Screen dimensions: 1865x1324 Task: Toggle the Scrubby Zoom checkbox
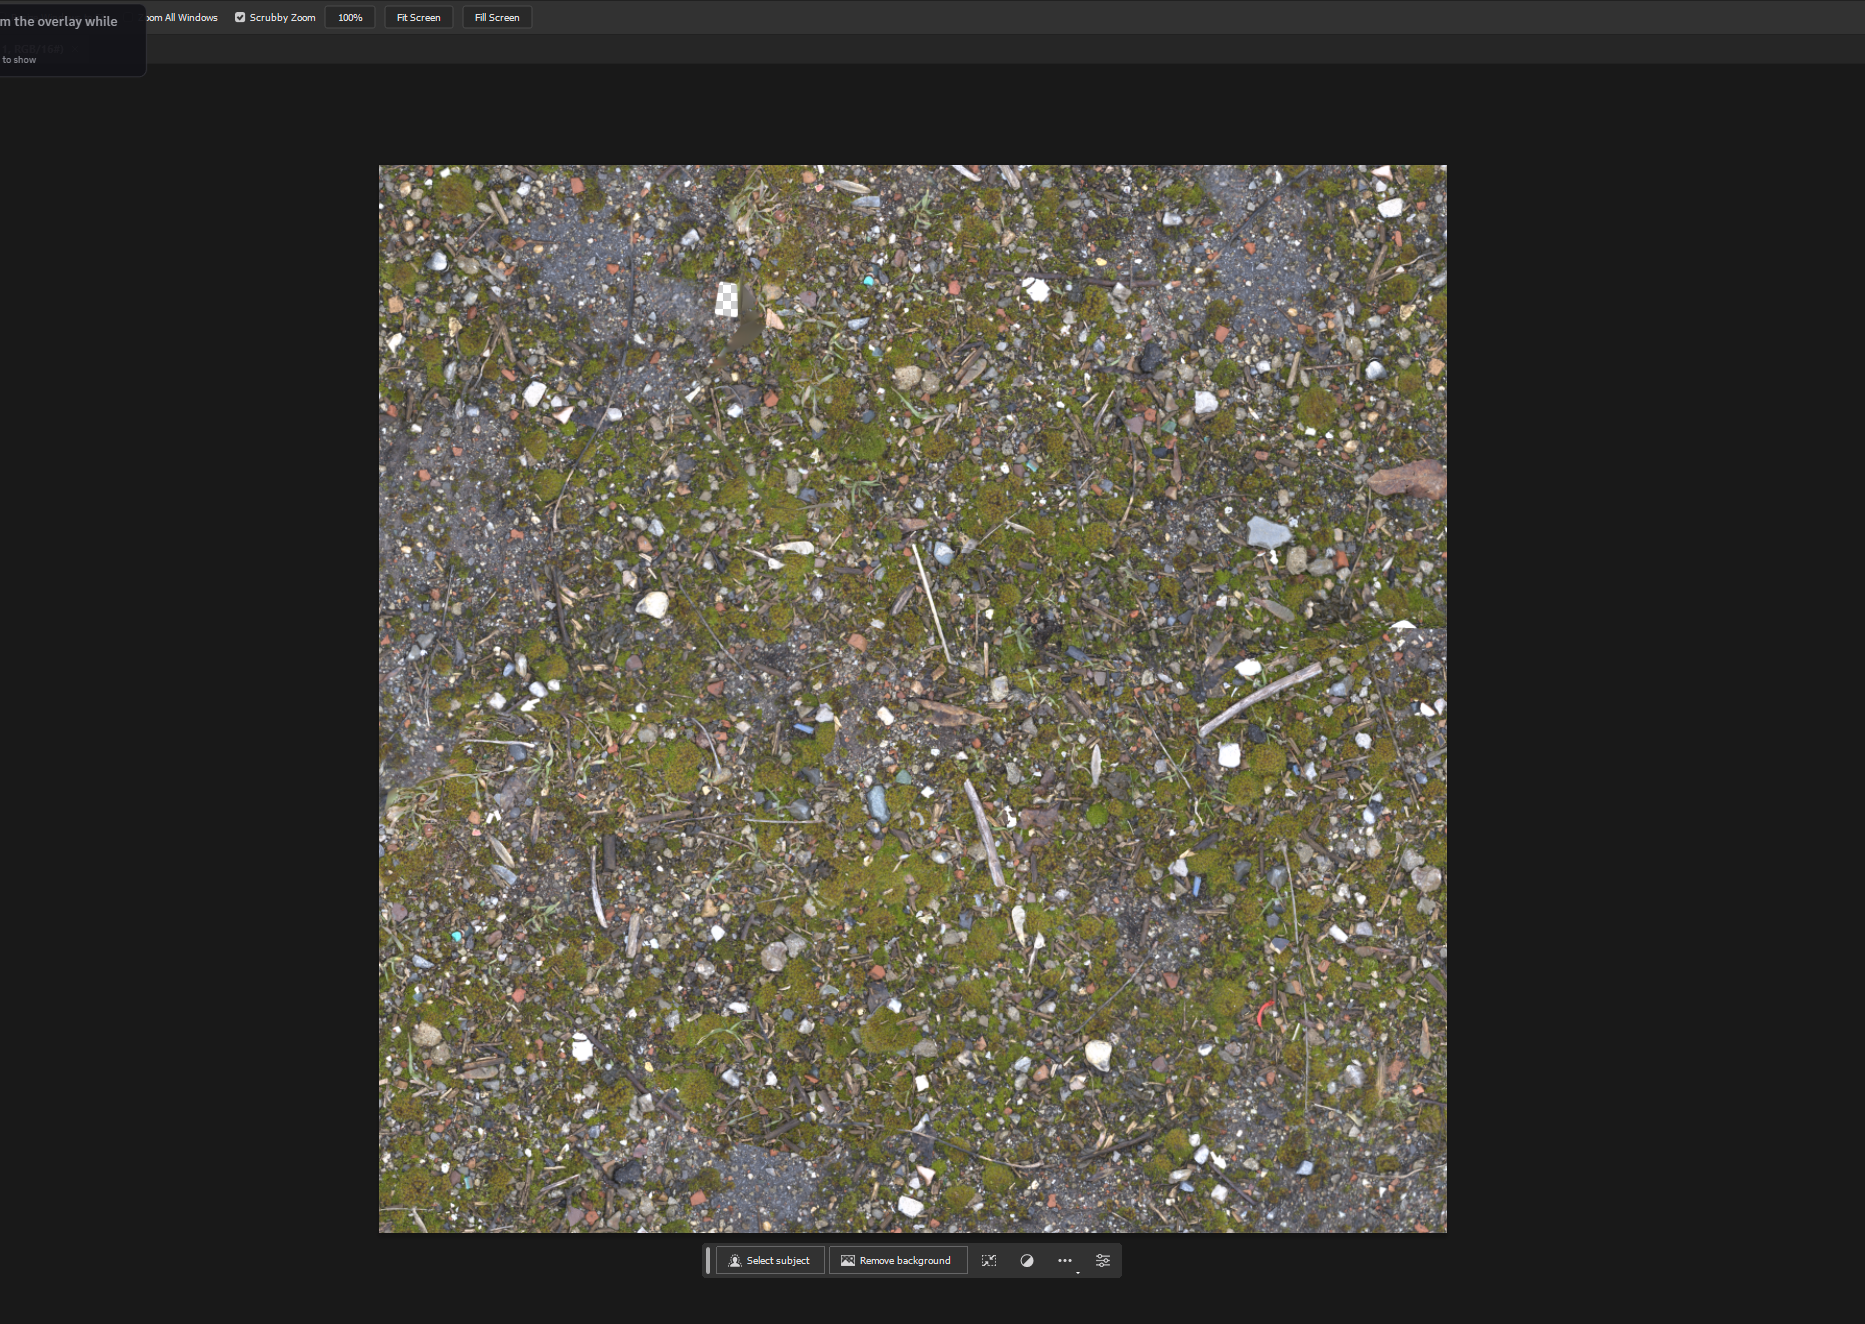click(x=240, y=17)
